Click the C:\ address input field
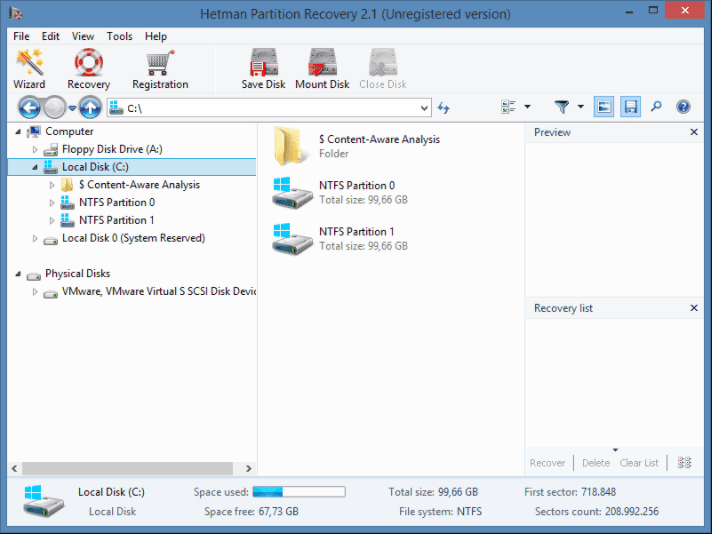The image size is (712, 534). 271,108
